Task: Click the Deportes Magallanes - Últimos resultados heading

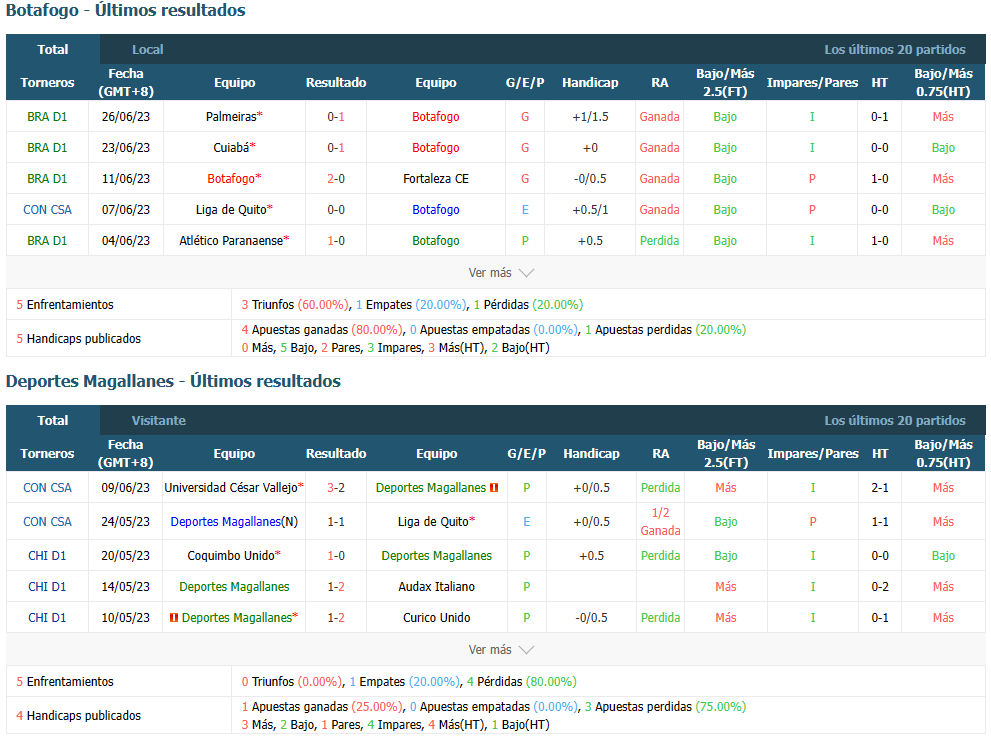Action: (173, 381)
